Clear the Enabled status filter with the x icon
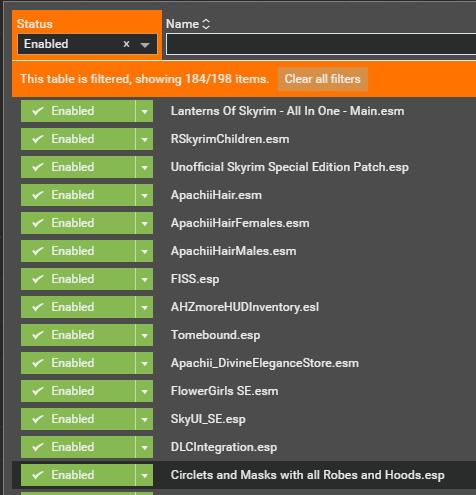This screenshot has width=476, height=495. click(126, 44)
